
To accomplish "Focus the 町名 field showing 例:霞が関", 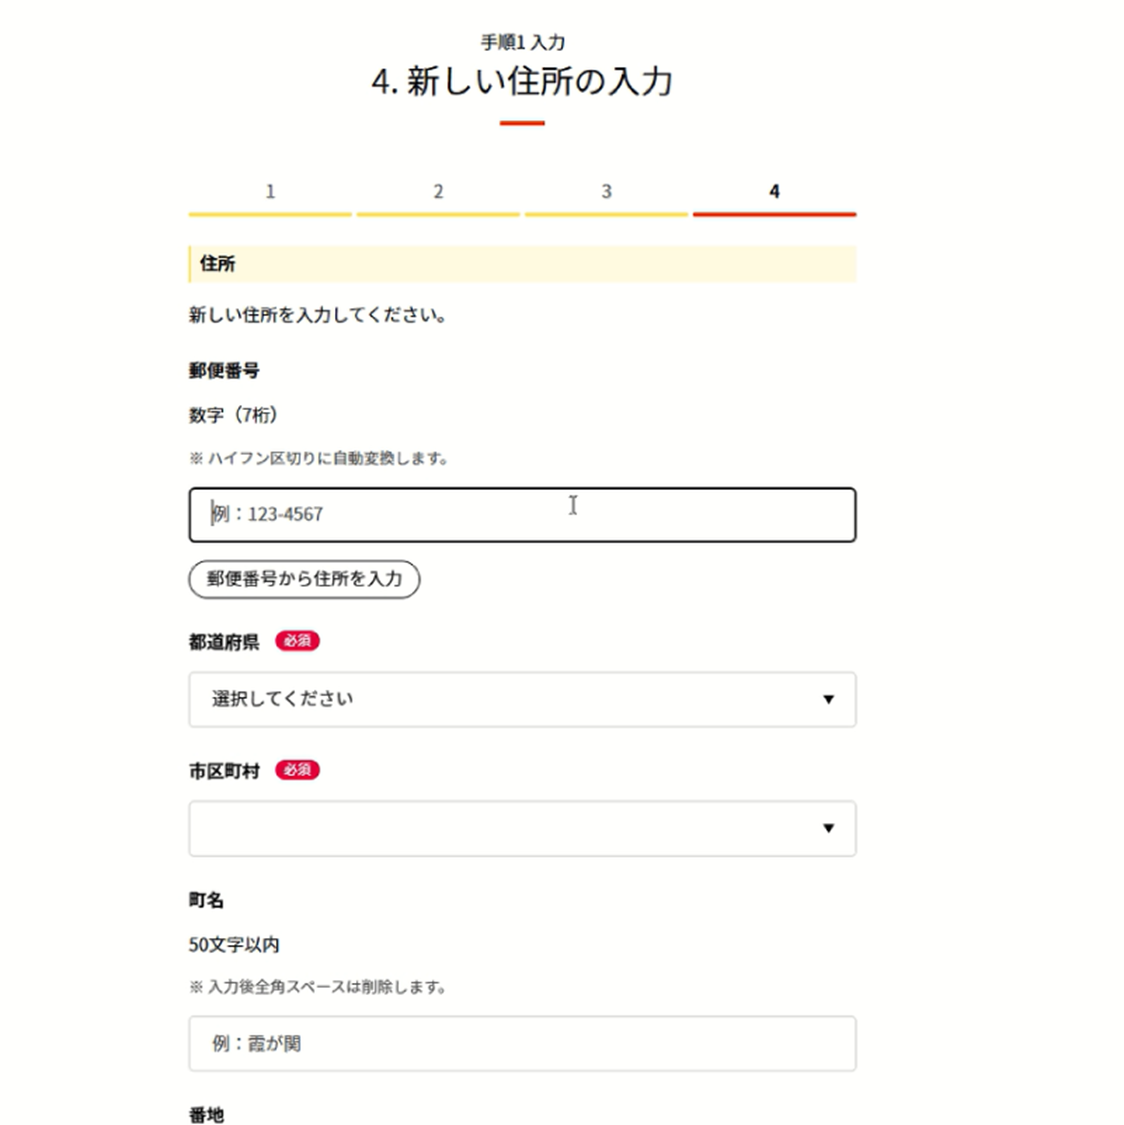I will coord(522,1044).
